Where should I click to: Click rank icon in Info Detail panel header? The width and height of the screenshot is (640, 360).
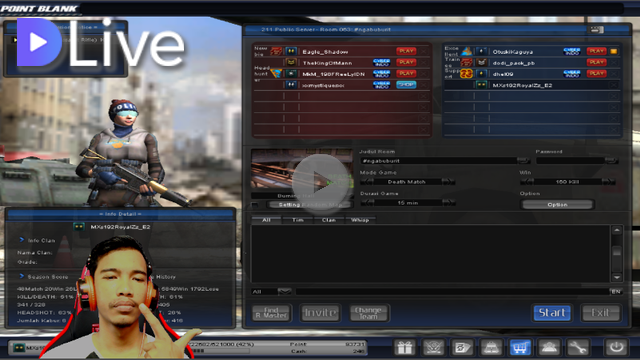coord(79,227)
